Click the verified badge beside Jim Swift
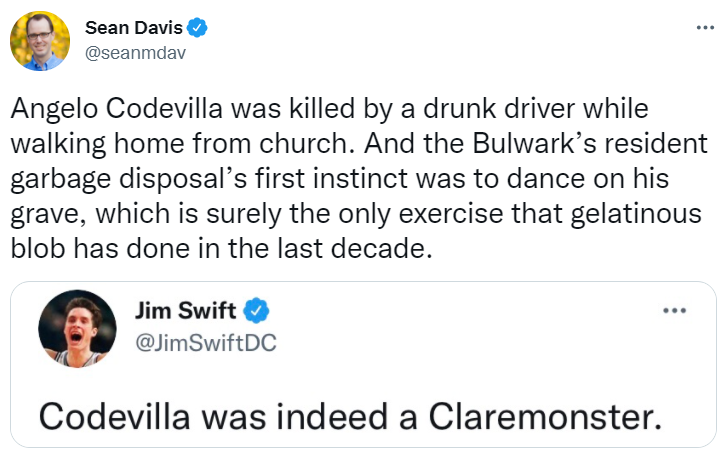The width and height of the screenshot is (722, 466). coord(256,310)
